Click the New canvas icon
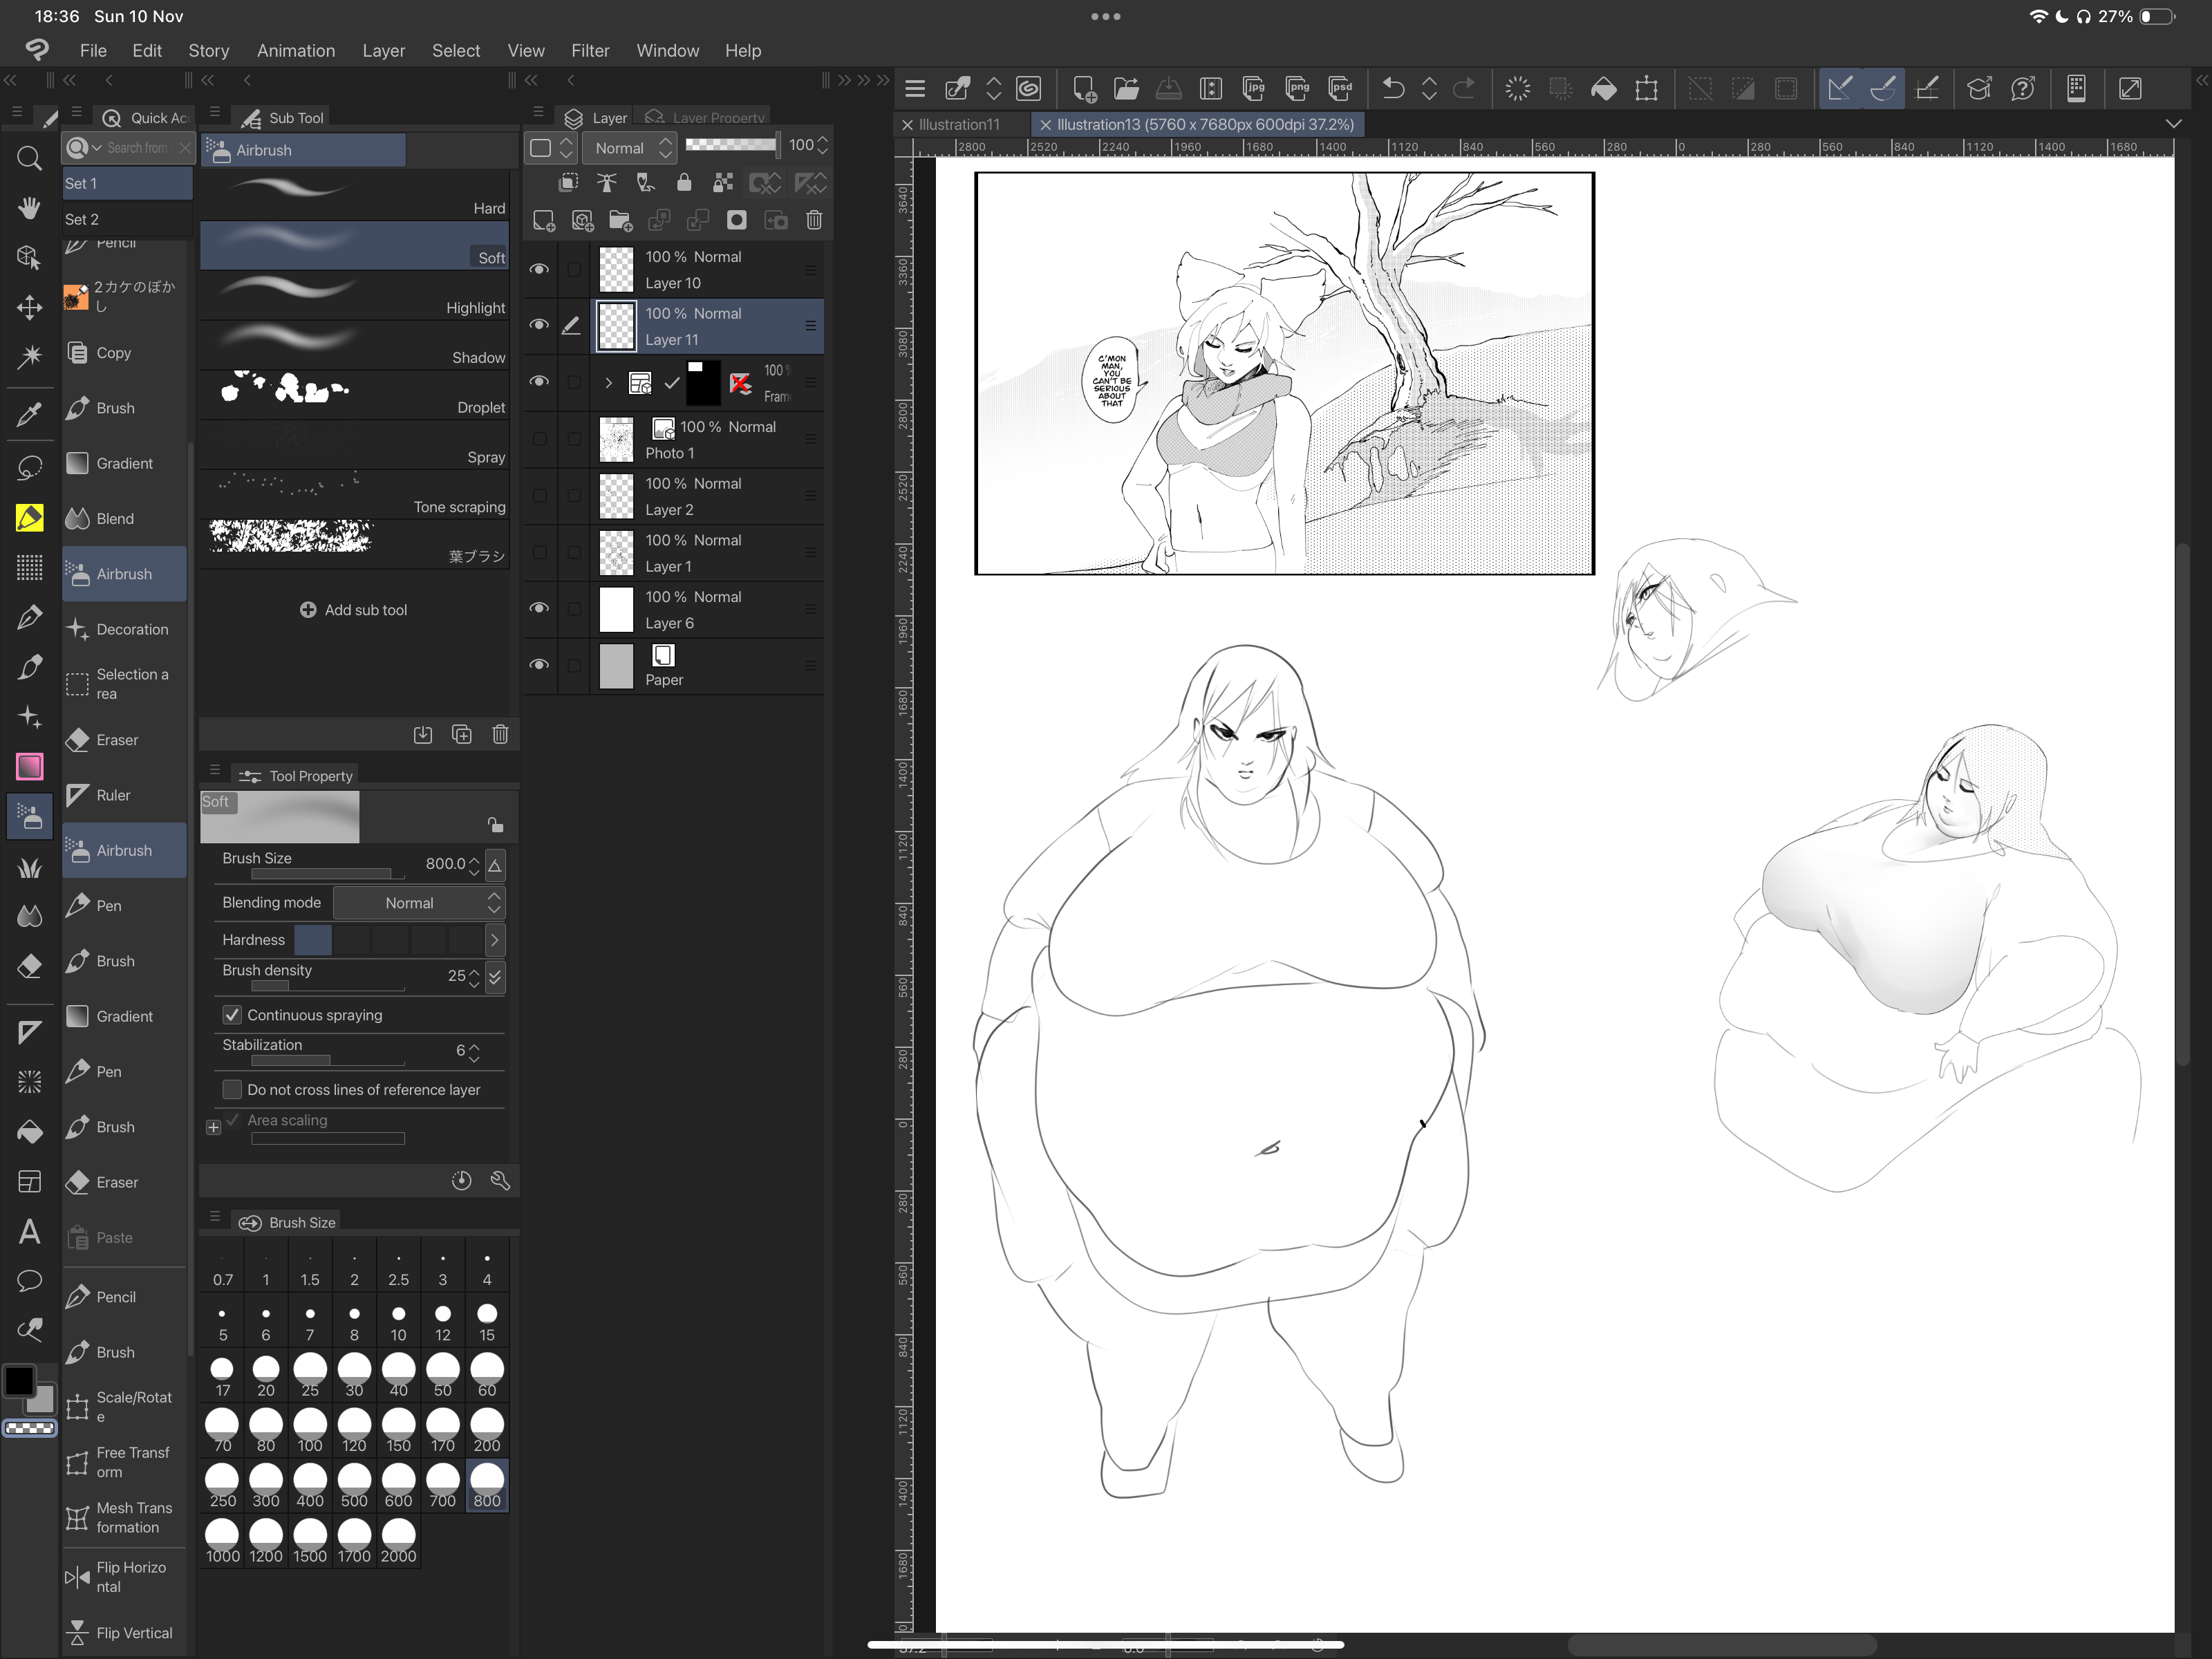The width and height of the screenshot is (2212, 1659). [1084, 89]
